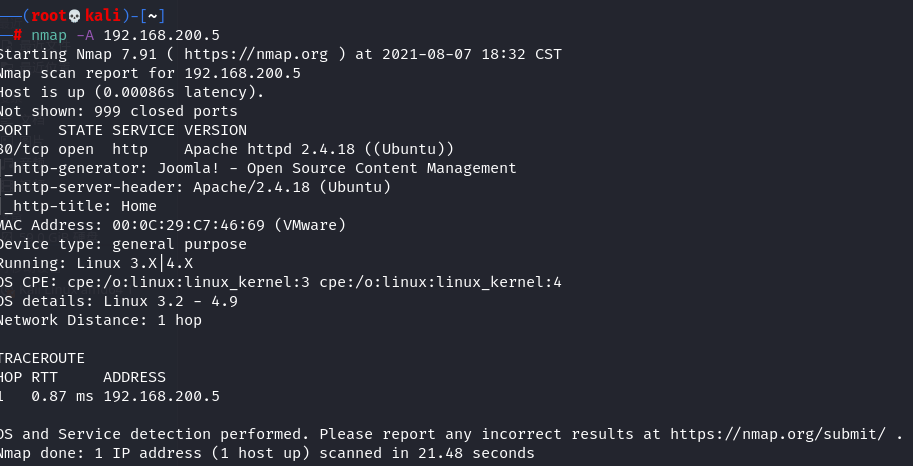Click the cpe:/o:linux:linux_kernel:4 text
Screen dimensions: 913x466
point(440,283)
